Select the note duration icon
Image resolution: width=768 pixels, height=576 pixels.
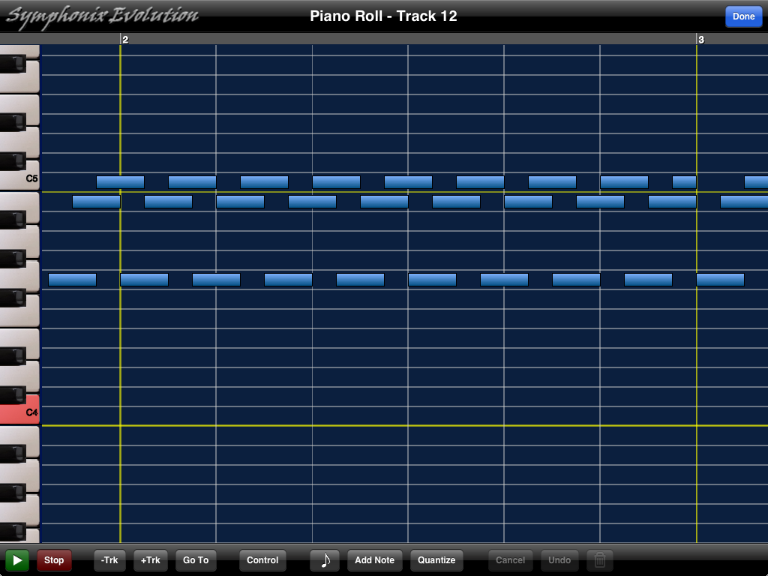pos(324,560)
